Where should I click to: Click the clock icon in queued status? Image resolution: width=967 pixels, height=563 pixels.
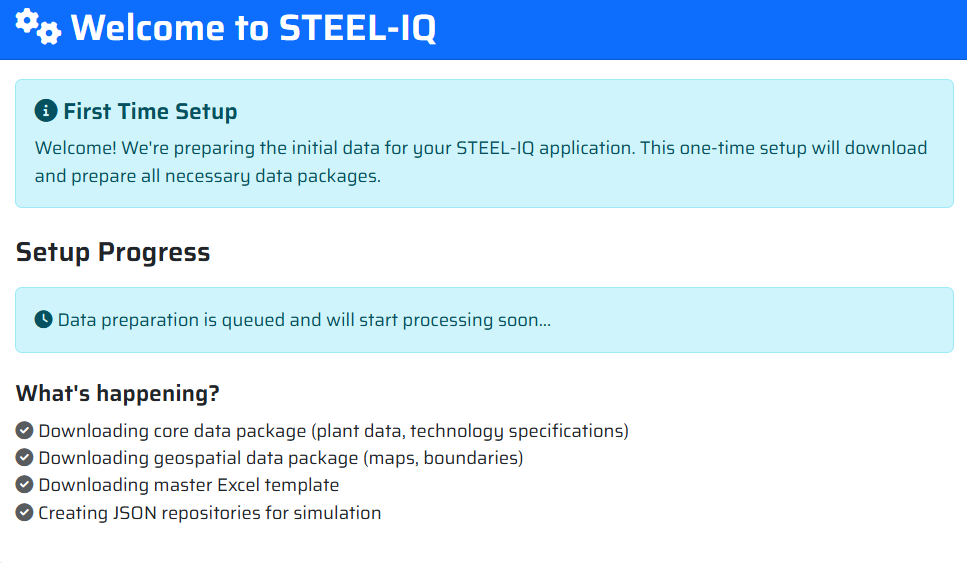(x=43, y=320)
